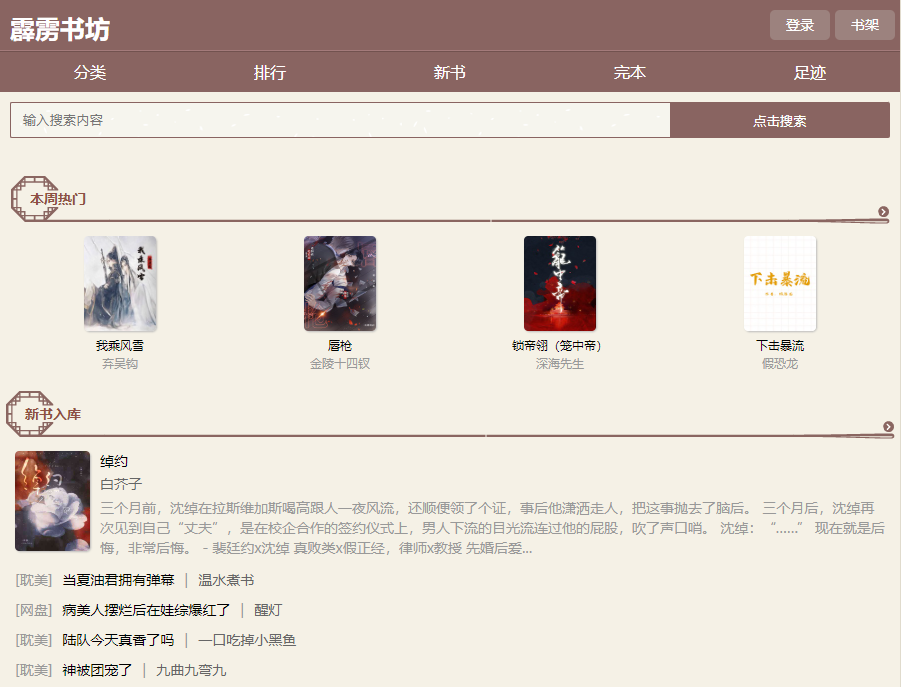Click the title 我乘风雪
Viewport: 901px width, 687px height.
click(x=120, y=346)
